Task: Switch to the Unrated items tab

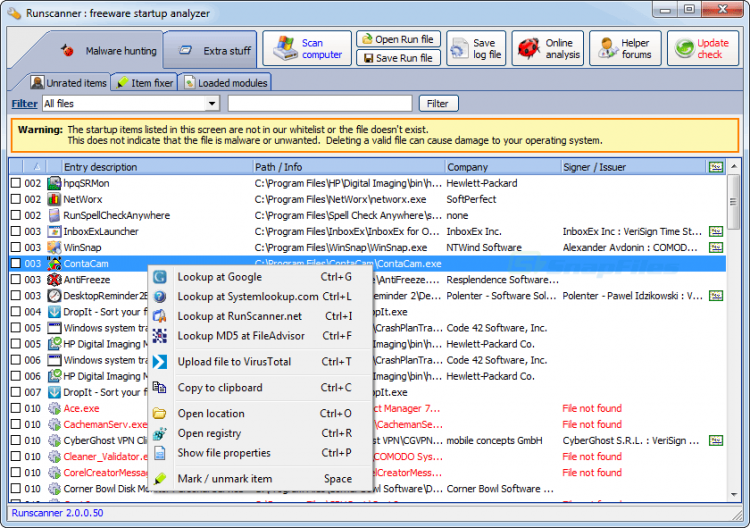Action: [x=68, y=83]
